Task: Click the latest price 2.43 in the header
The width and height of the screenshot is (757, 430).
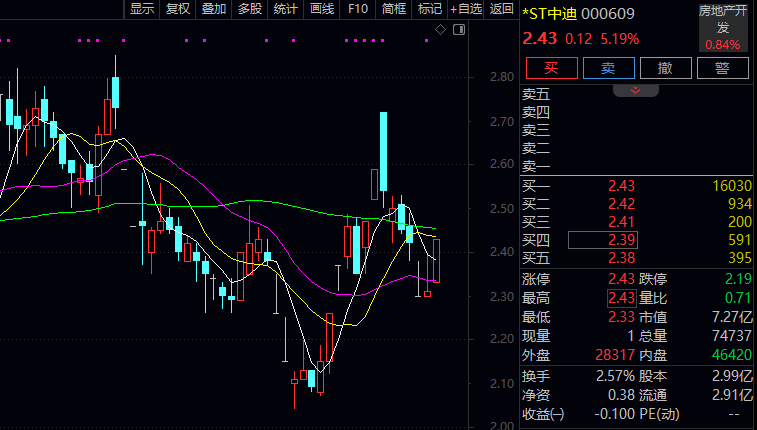Action: 540,39
